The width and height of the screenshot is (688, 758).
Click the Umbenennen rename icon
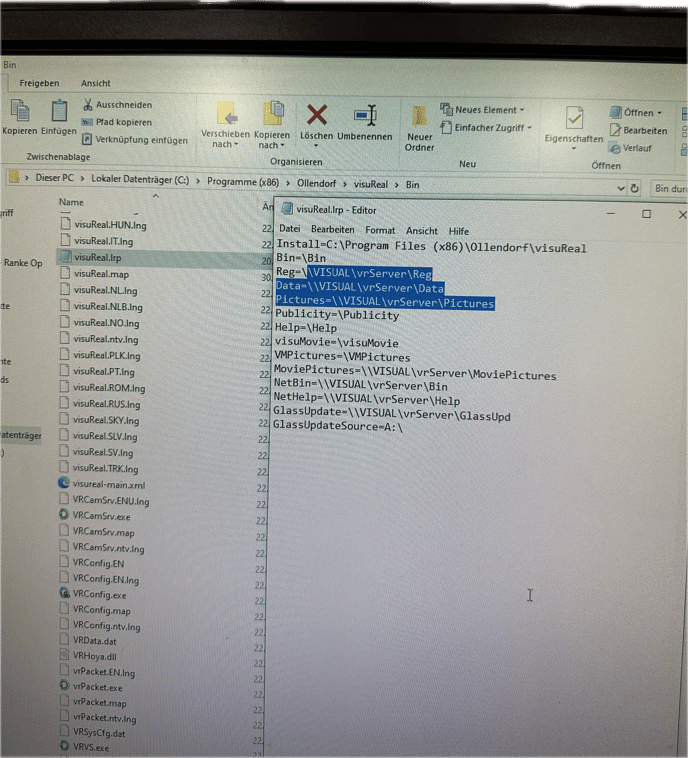365,115
